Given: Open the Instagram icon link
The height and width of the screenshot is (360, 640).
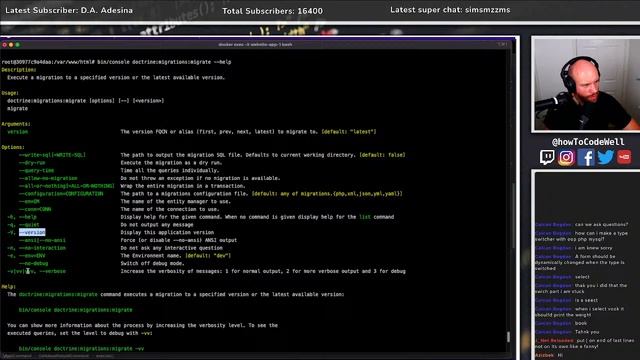Looking at the screenshot, I should click(x=566, y=157).
